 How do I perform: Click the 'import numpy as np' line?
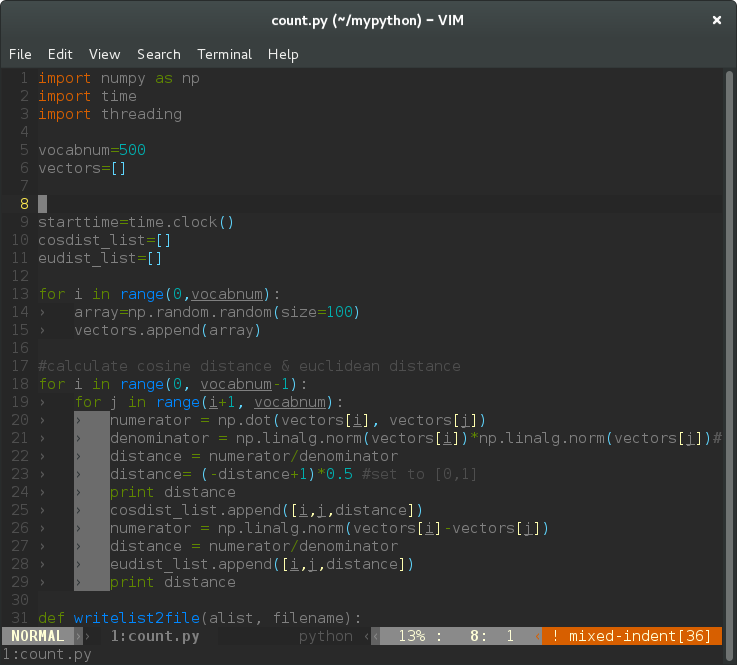pos(118,78)
